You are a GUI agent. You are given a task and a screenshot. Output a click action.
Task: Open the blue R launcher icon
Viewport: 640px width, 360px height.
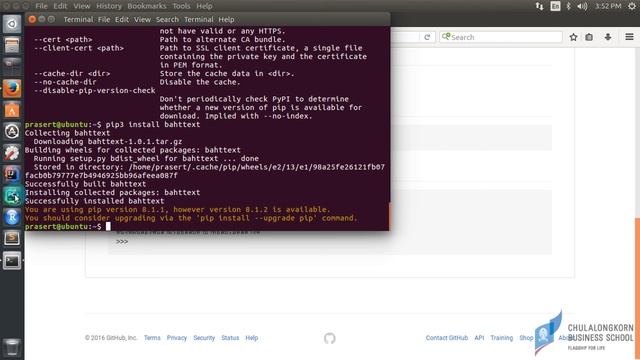pos(12,217)
